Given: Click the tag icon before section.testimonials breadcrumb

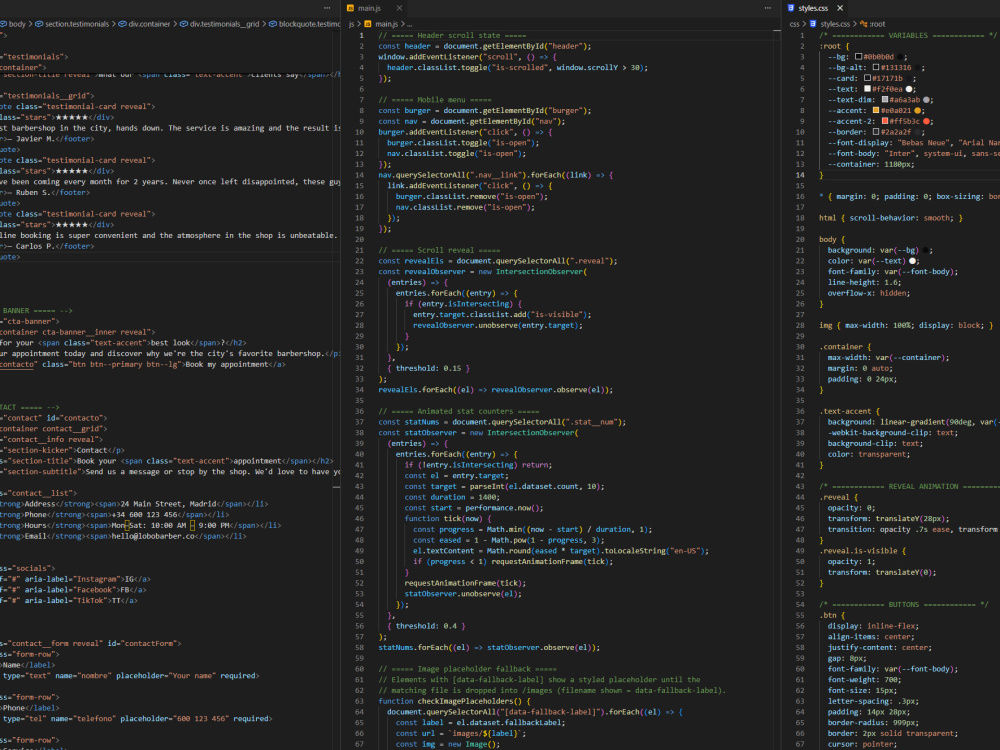Looking at the screenshot, I should 39,24.
